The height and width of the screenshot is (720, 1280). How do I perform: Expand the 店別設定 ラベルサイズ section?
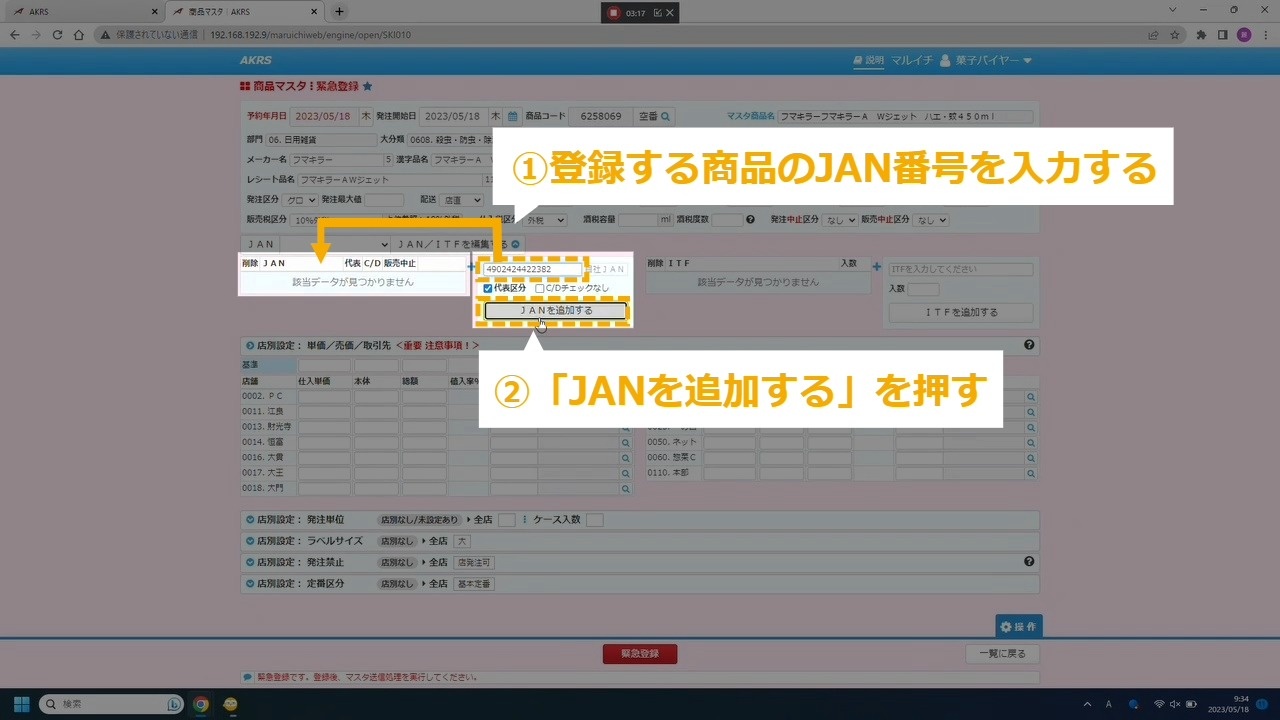tap(250, 541)
